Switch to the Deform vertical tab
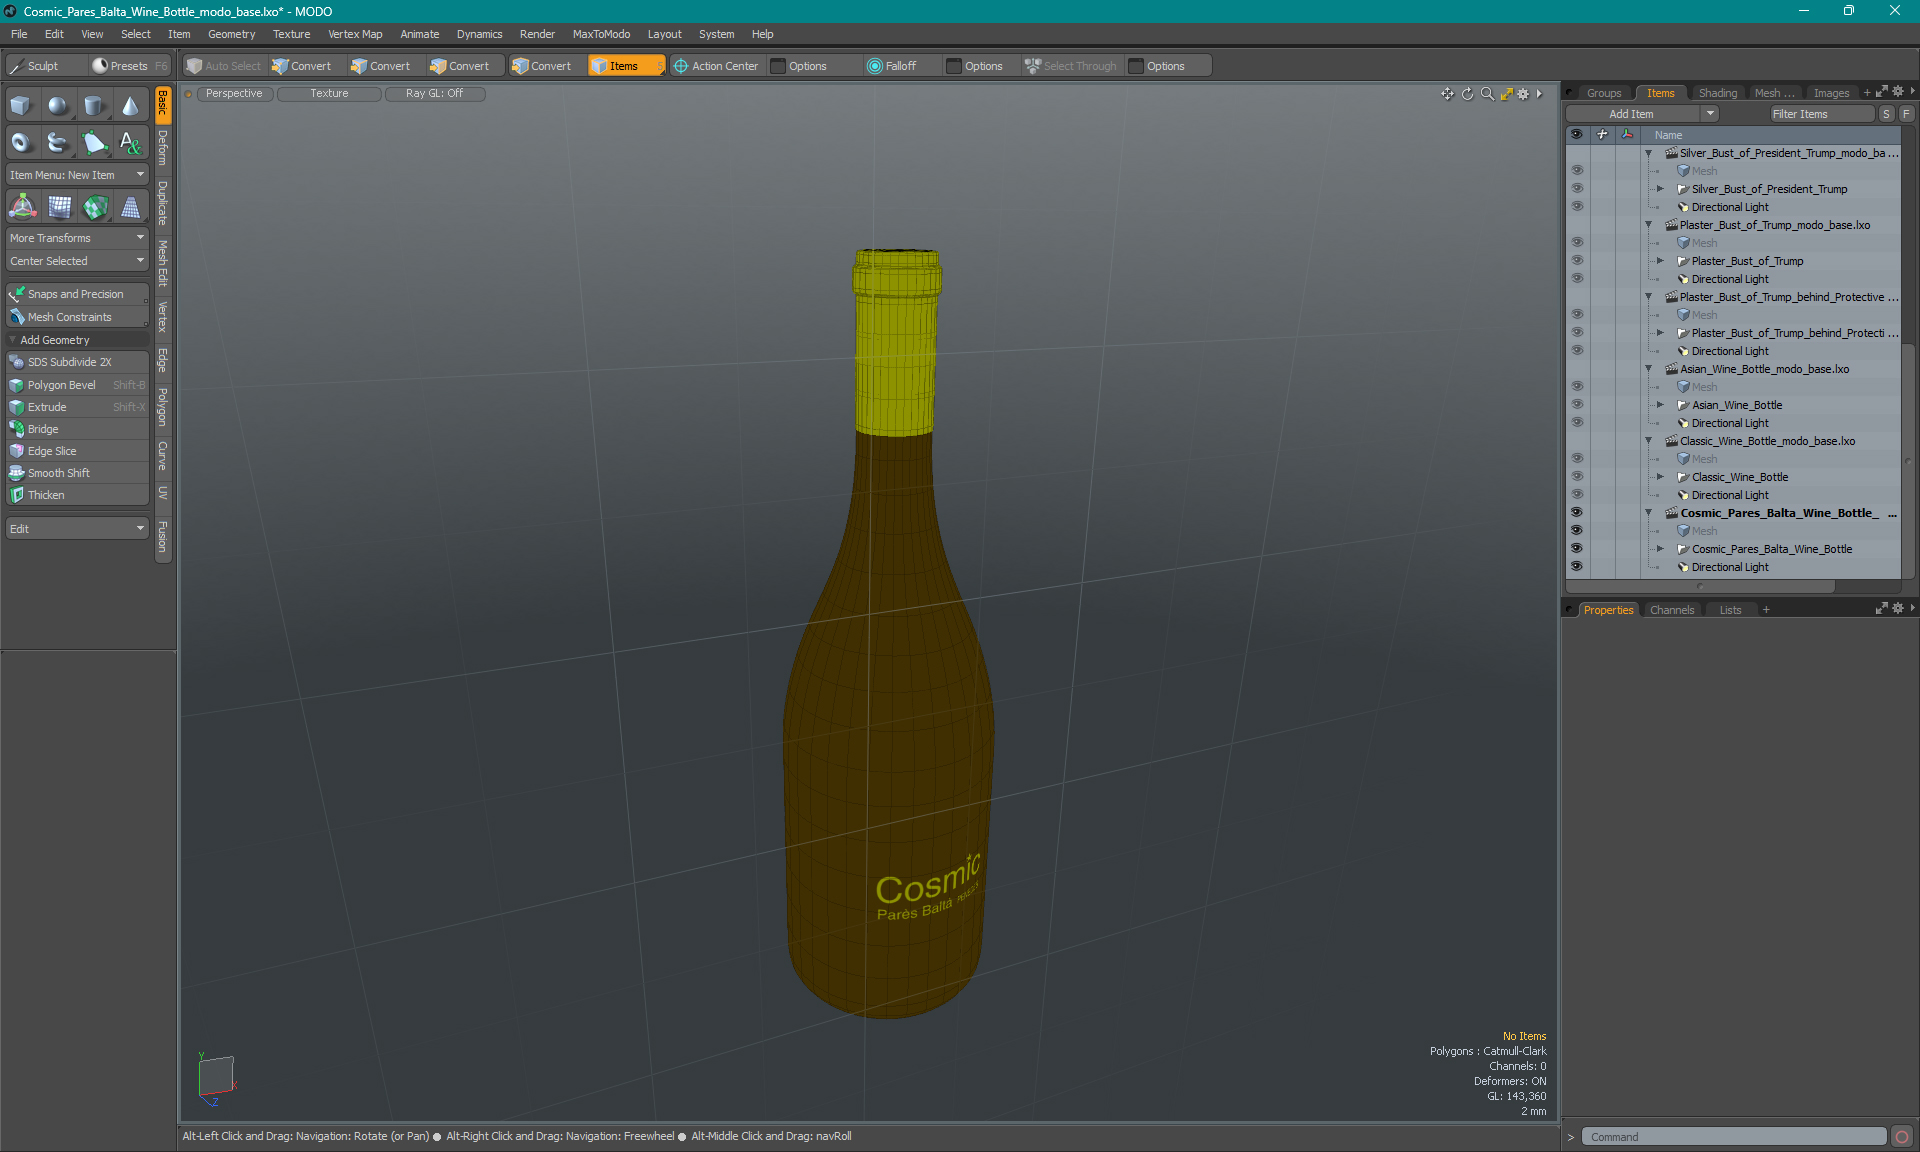1920x1152 pixels. point(163,148)
